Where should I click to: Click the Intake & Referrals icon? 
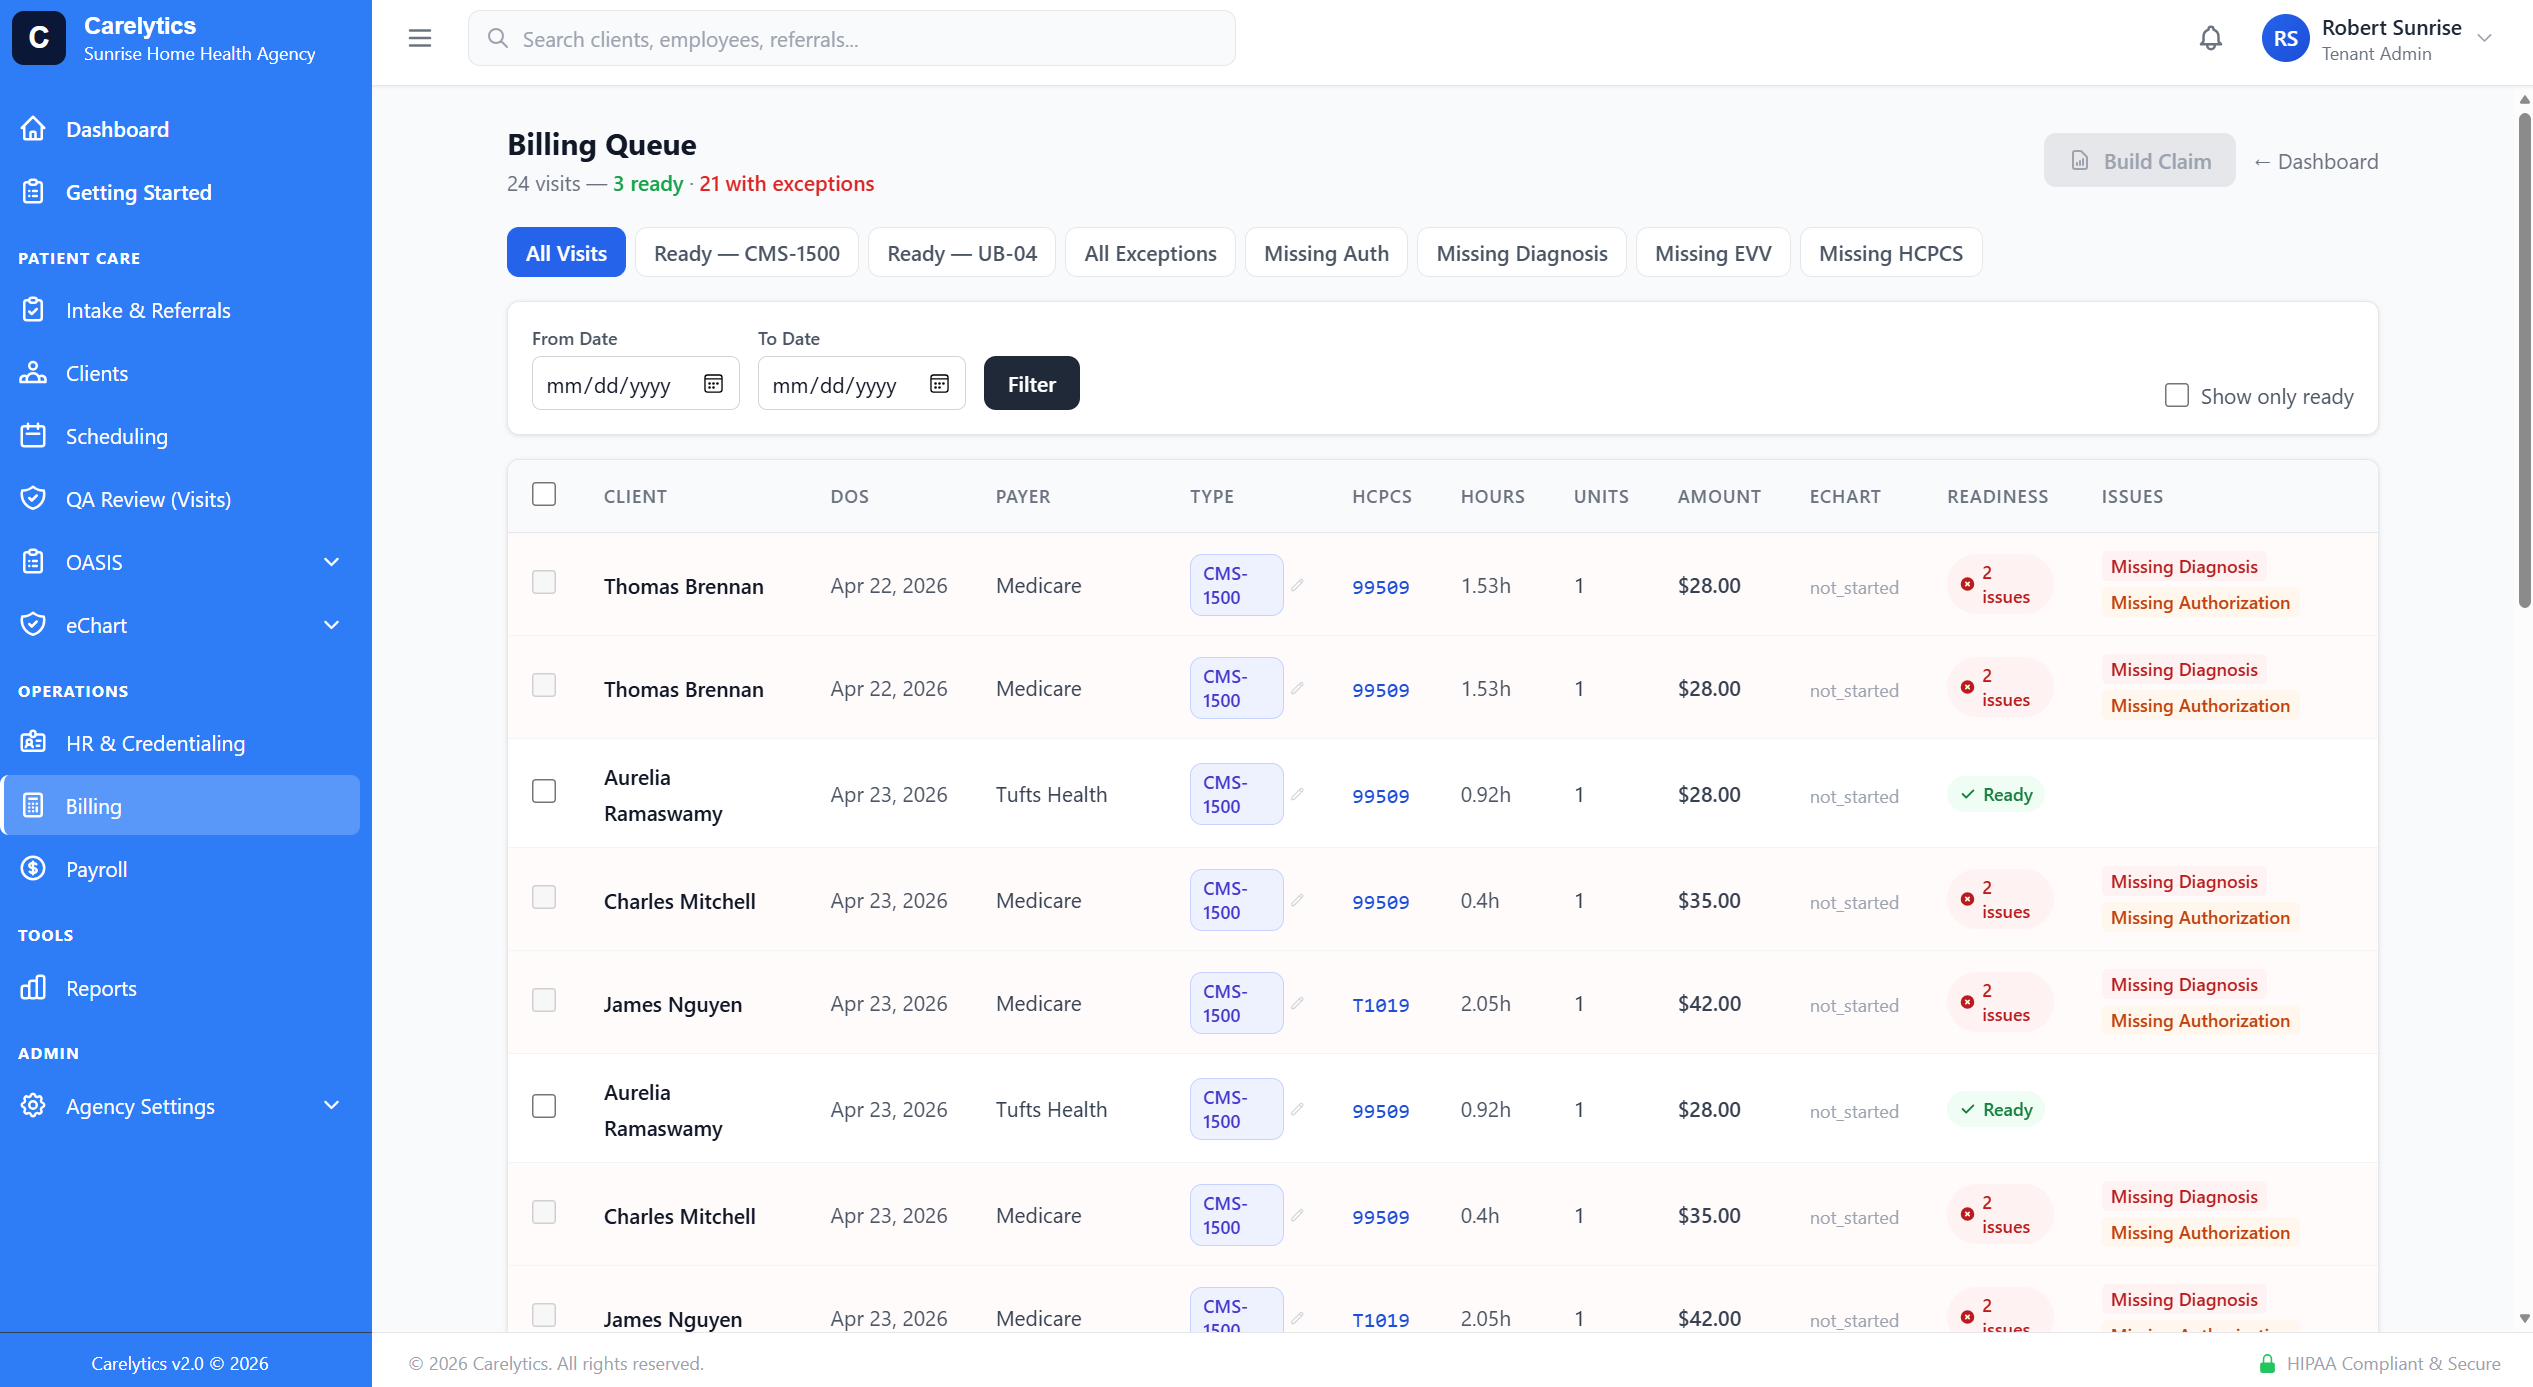(33, 310)
